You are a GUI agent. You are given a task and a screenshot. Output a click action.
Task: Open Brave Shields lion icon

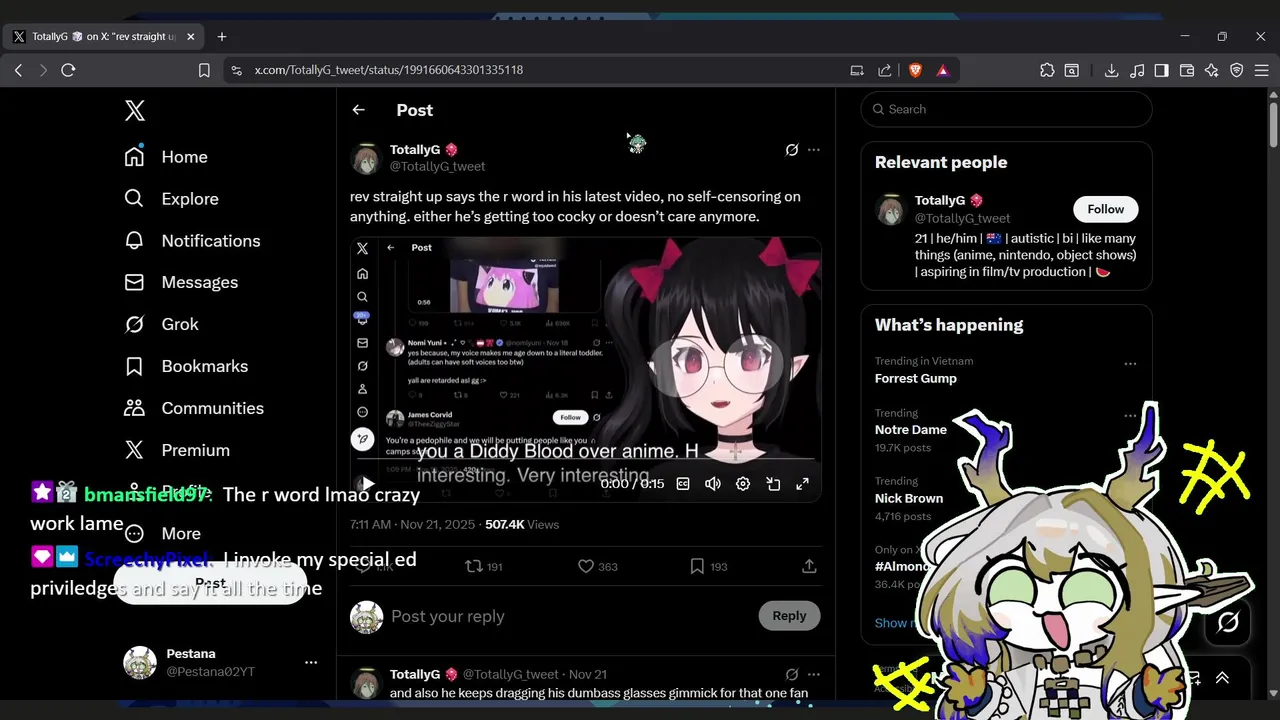tap(915, 70)
